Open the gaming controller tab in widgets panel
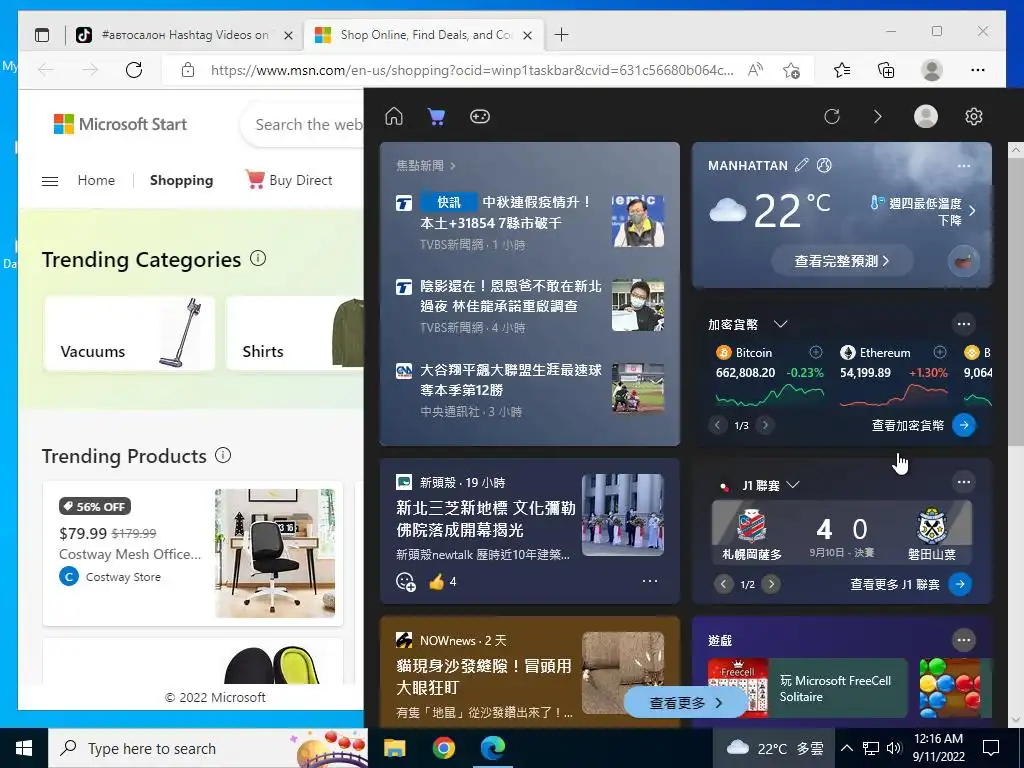 (480, 116)
